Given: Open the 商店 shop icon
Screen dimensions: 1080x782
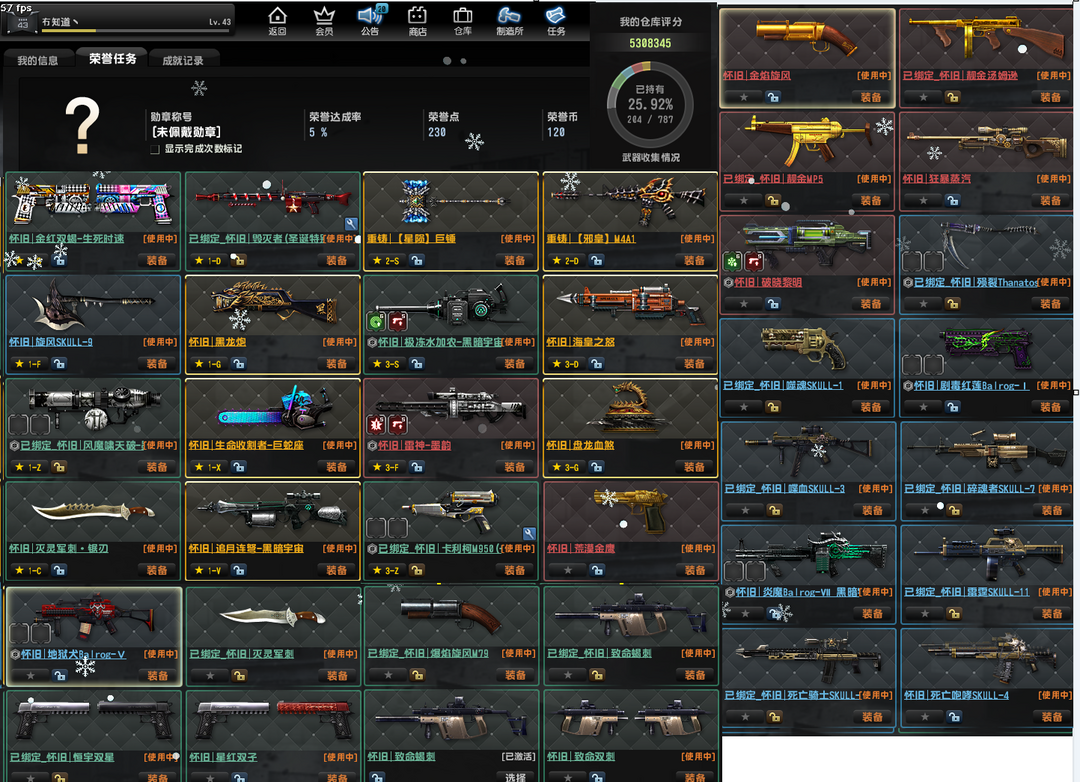Looking at the screenshot, I should (417, 17).
